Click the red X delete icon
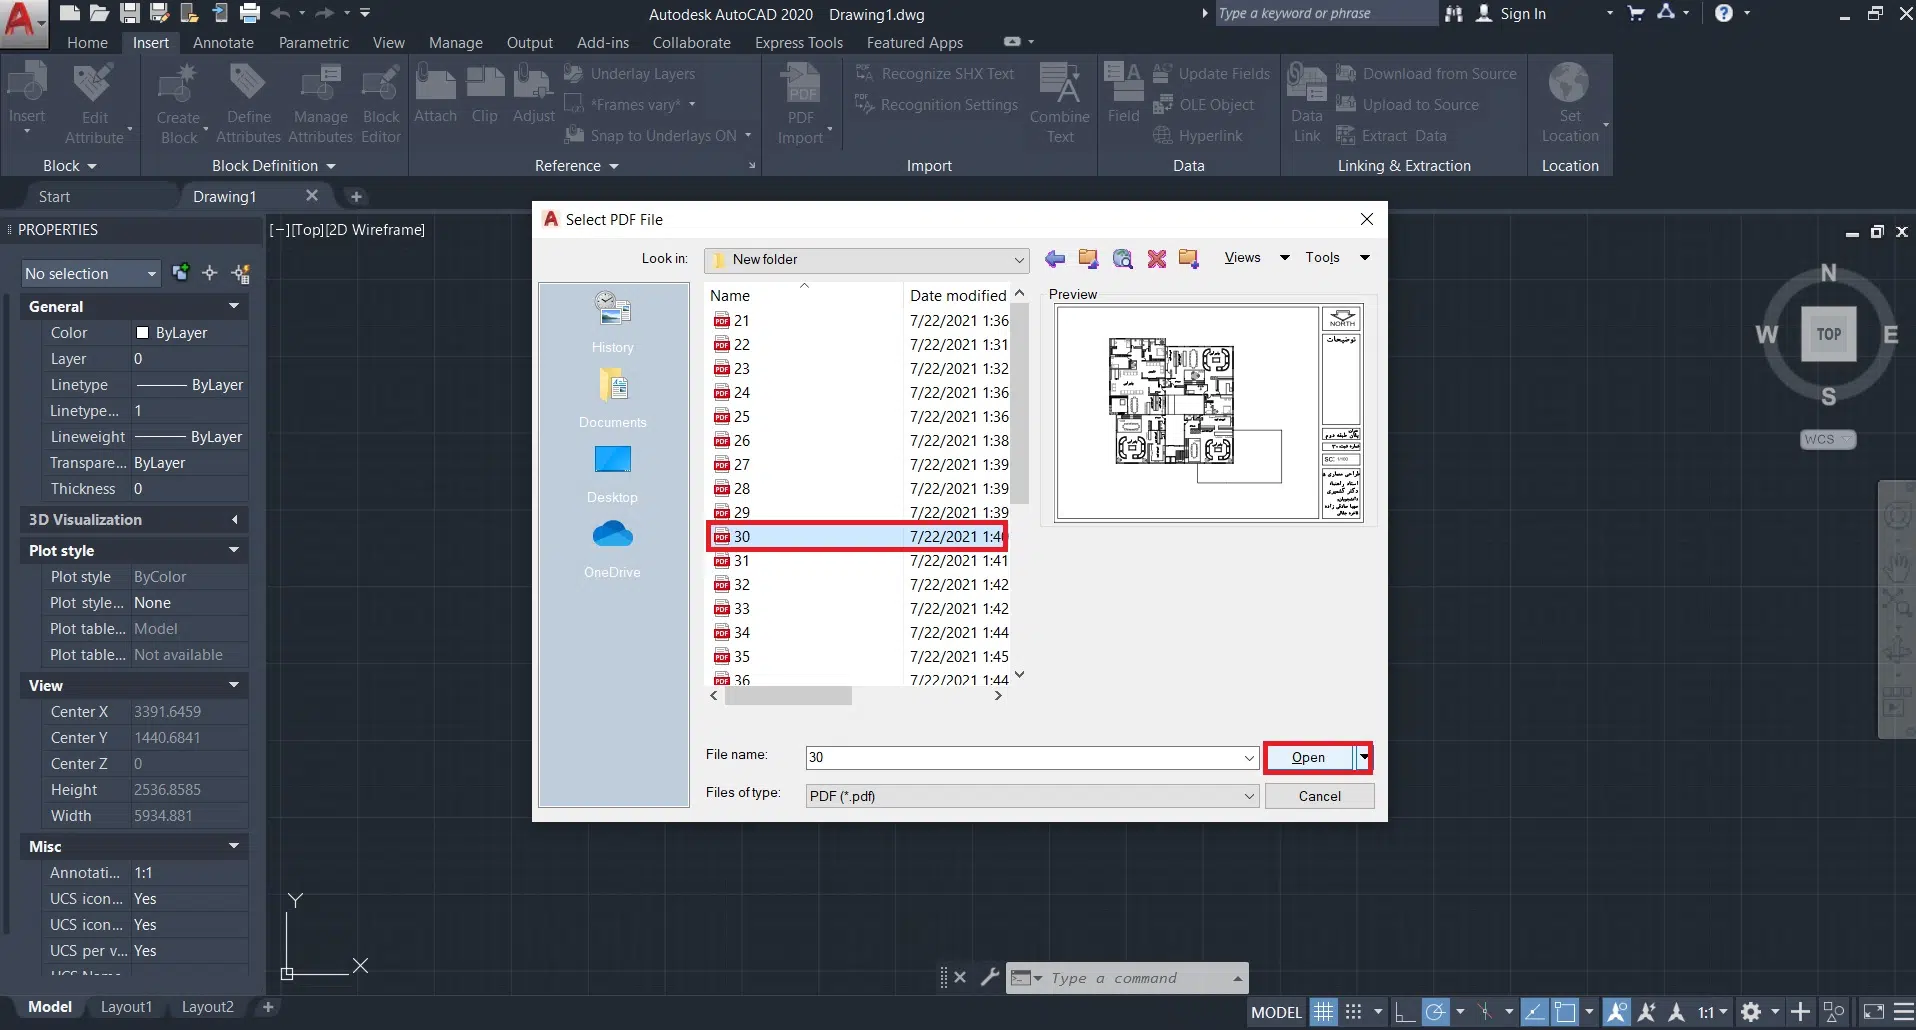This screenshot has width=1916, height=1030. [x=1157, y=259]
